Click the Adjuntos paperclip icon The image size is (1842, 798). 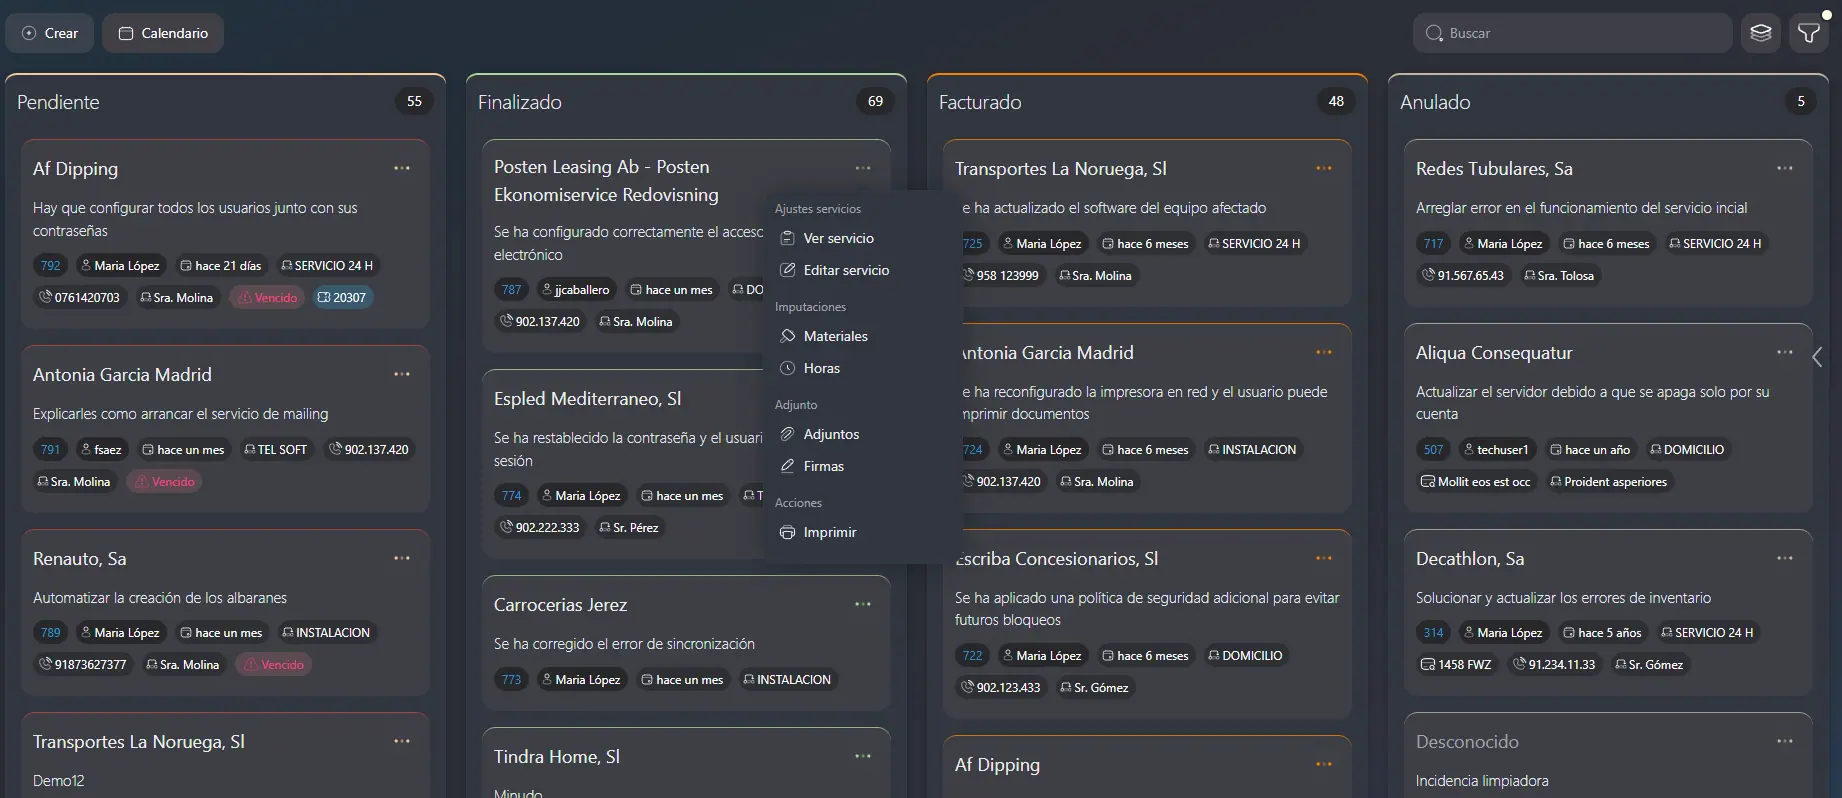(788, 434)
